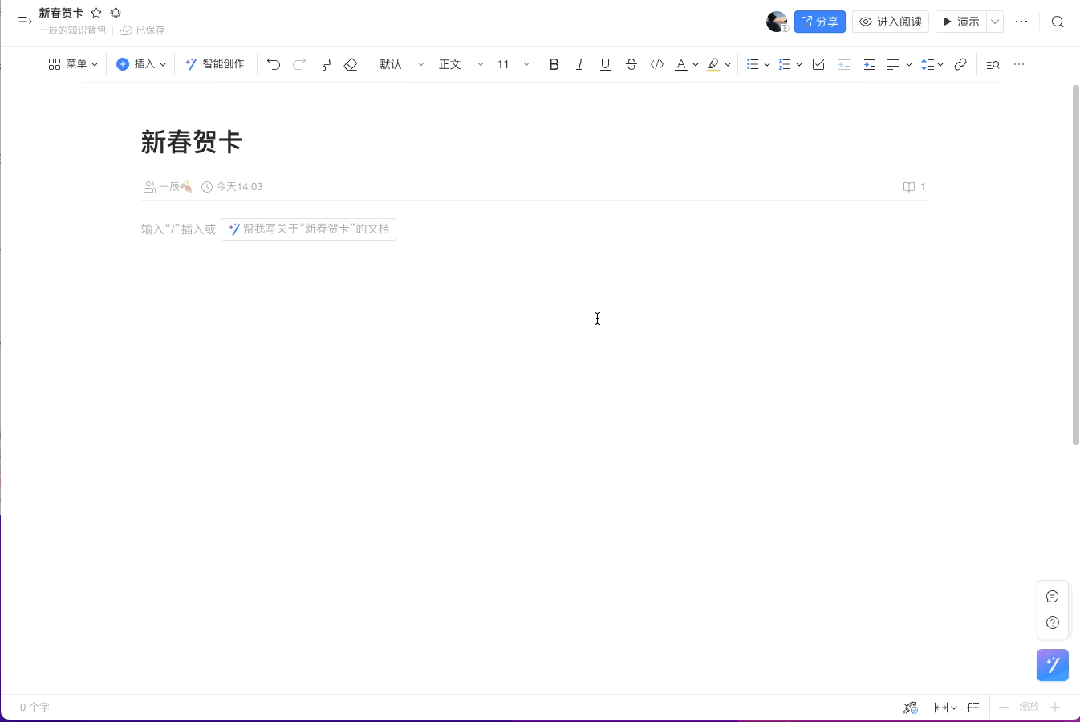Screen dimensions: 1080x722
Task: Open the 菜单 menu
Action: (x=73, y=64)
